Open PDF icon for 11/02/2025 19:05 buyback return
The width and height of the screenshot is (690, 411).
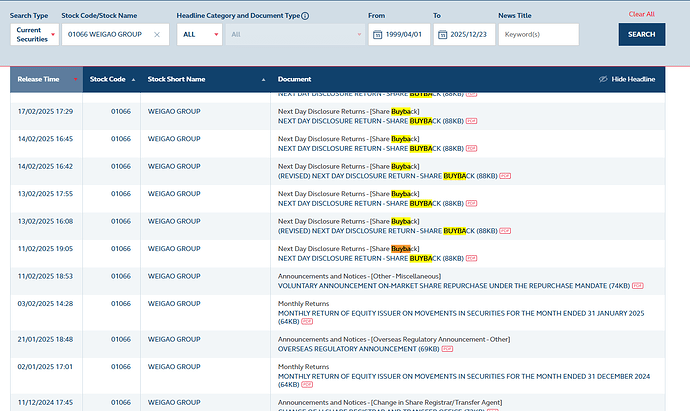coord(471,258)
